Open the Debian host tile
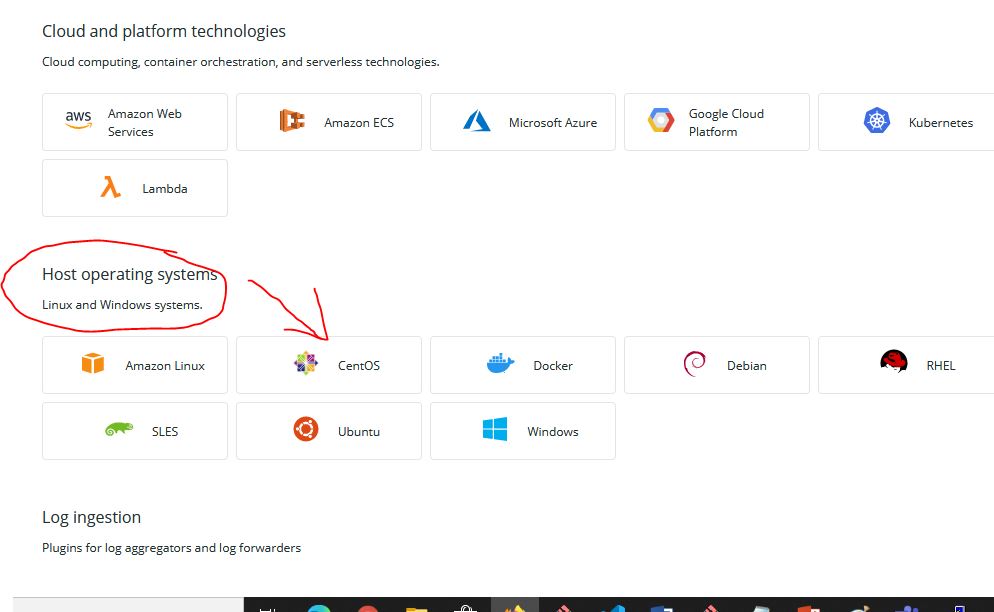994x612 pixels. click(x=717, y=365)
